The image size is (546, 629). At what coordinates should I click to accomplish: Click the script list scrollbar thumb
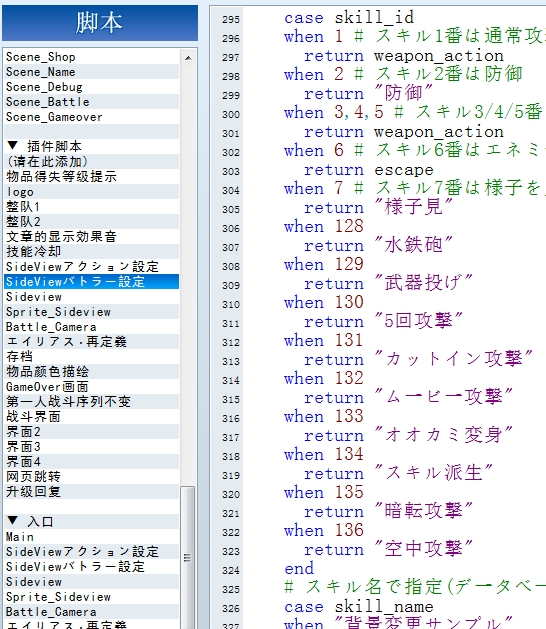187,558
